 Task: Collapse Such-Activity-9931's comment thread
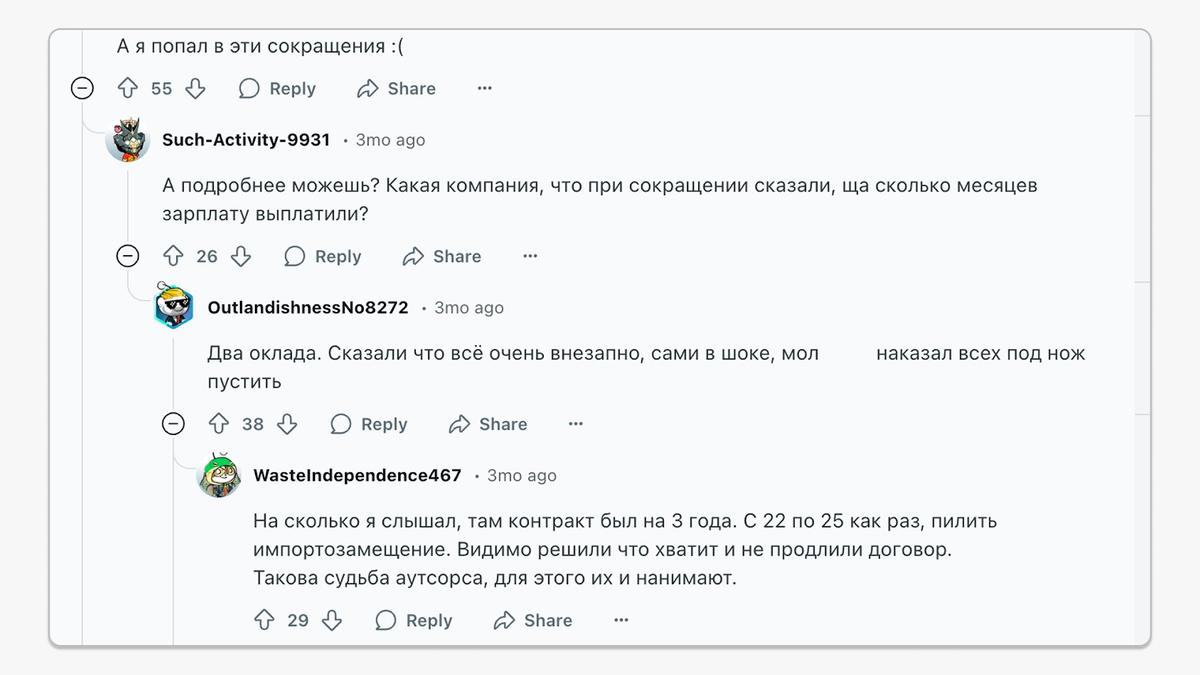[127, 256]
